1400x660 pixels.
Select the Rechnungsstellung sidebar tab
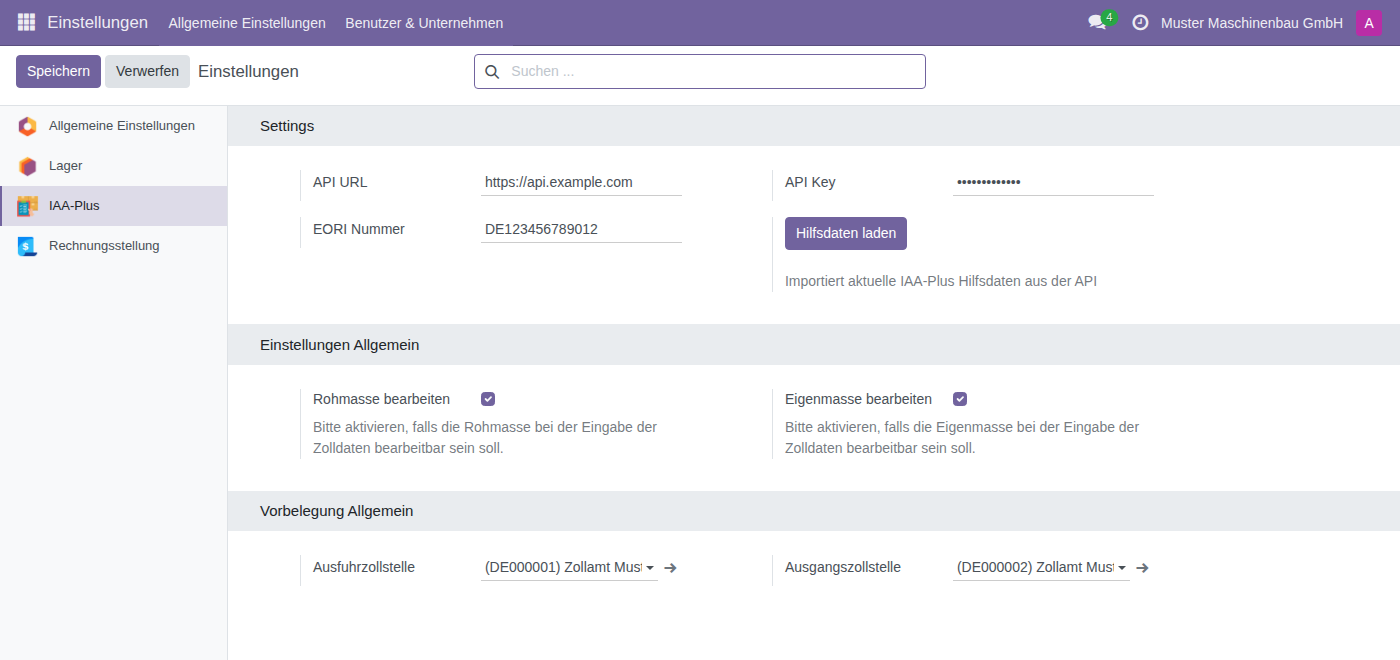pyautogui.click(x=114, y=246)
